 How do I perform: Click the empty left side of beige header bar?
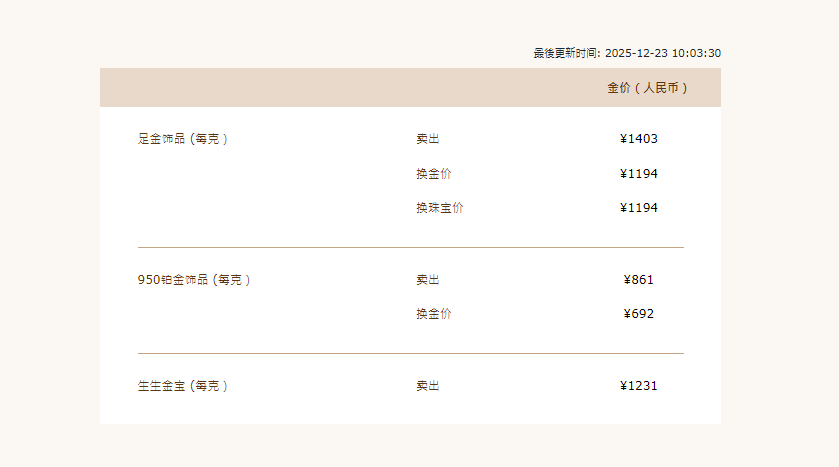click(250, 88)
